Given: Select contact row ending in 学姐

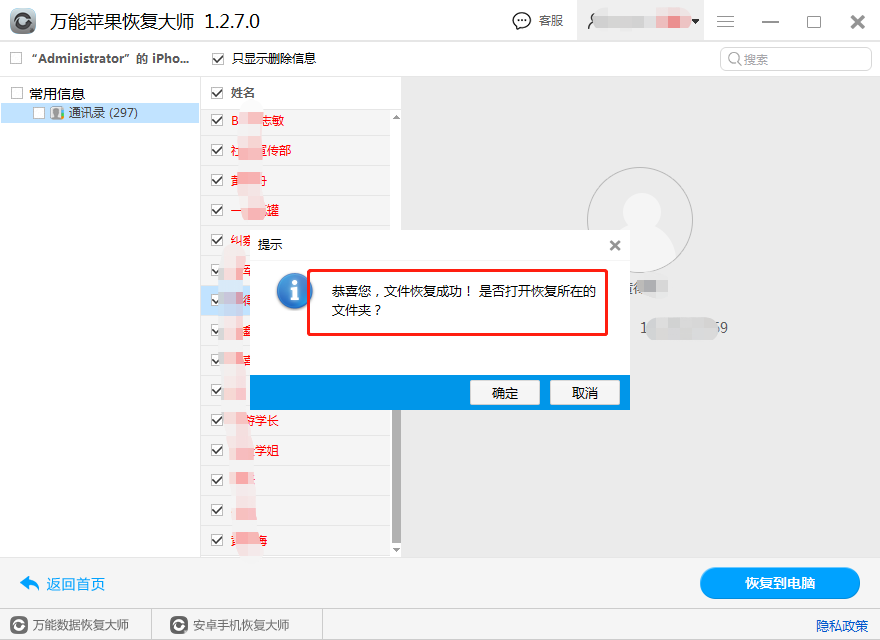Looking at the screenshot, I should 295,450.
